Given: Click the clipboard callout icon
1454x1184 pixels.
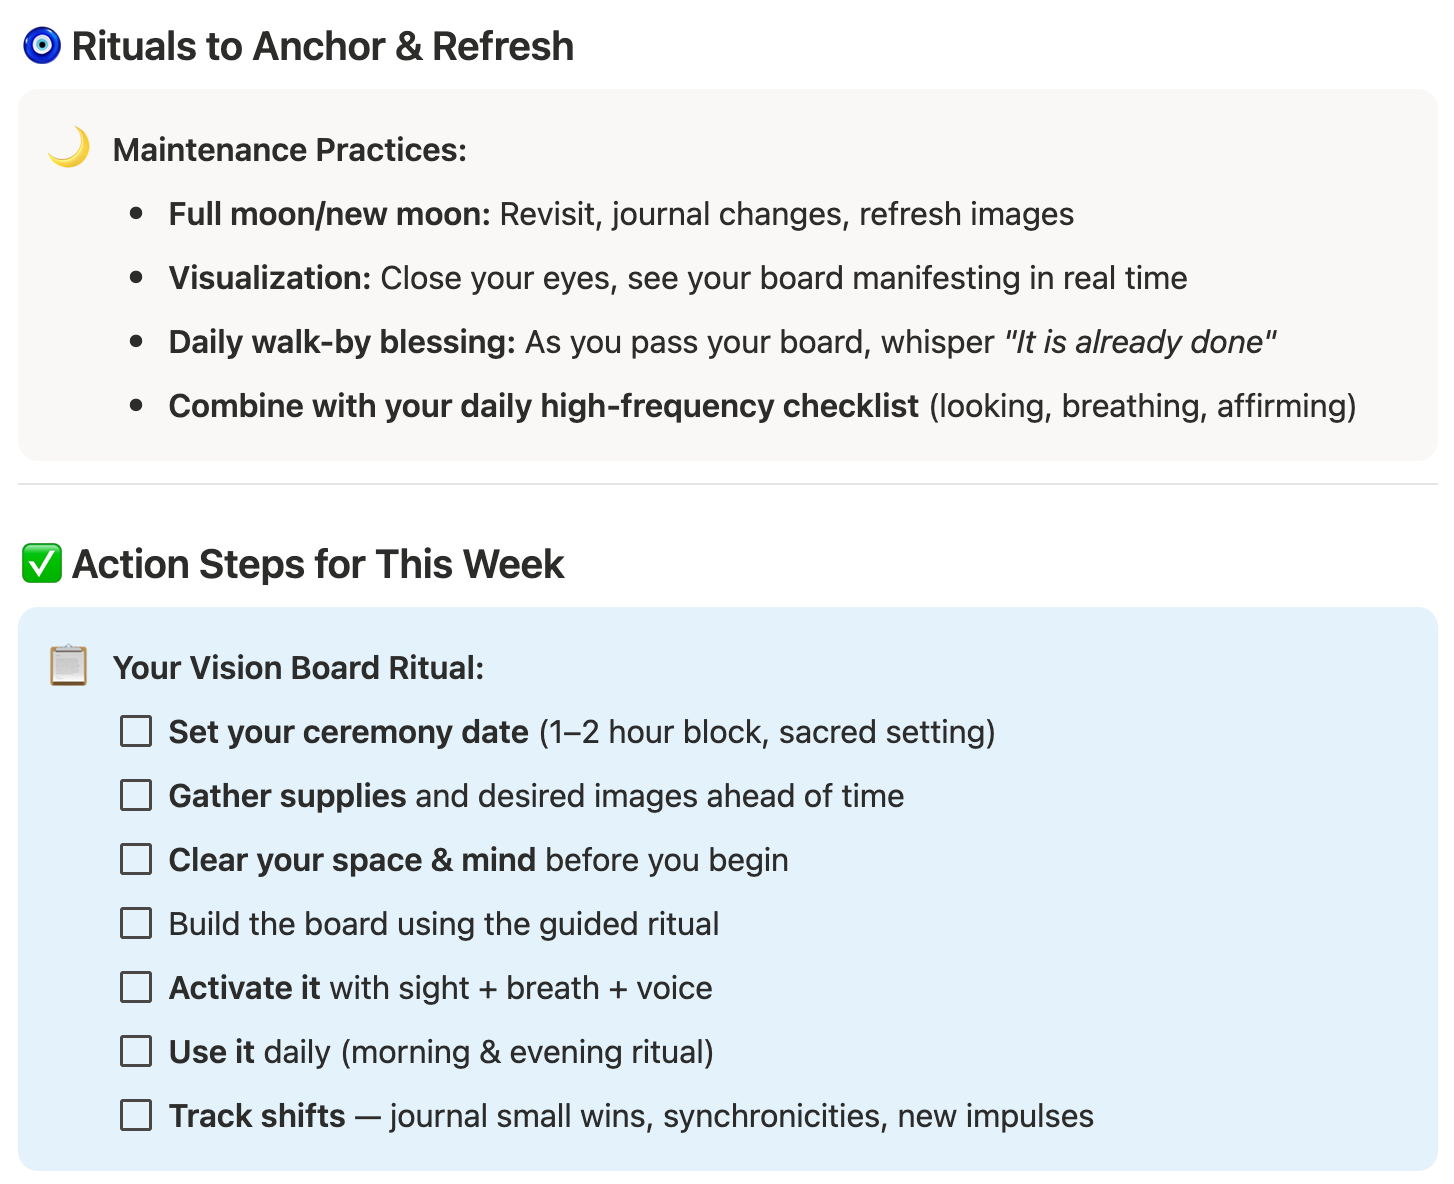Looking at the screenshot, I should (x=68, y=666).
